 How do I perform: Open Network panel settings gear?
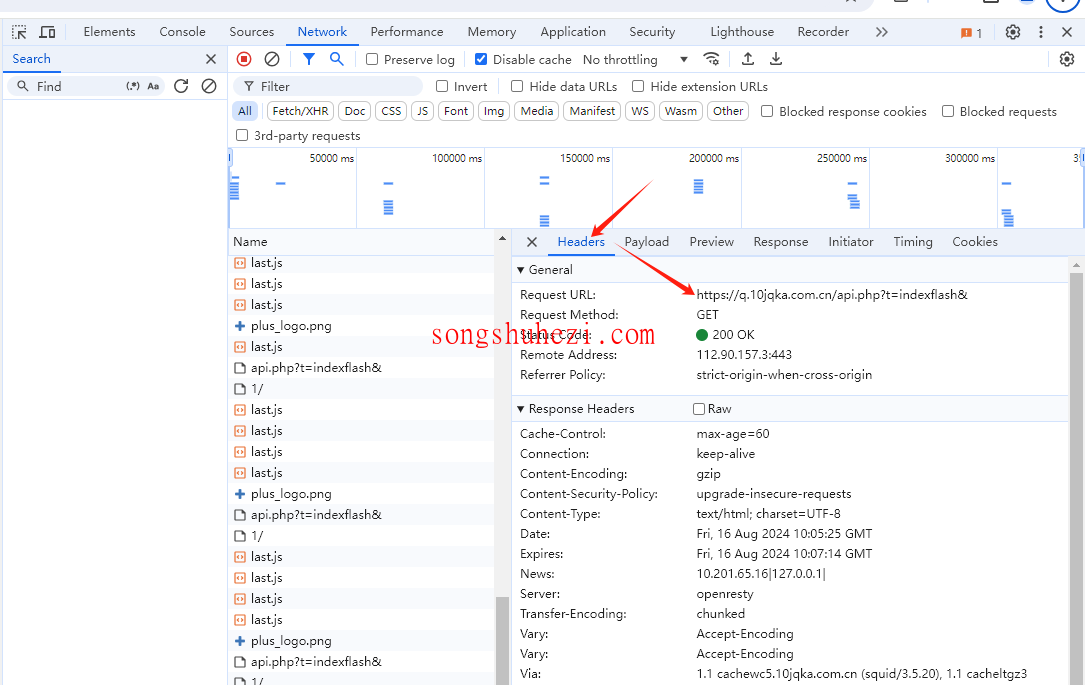coord(1066,60)
